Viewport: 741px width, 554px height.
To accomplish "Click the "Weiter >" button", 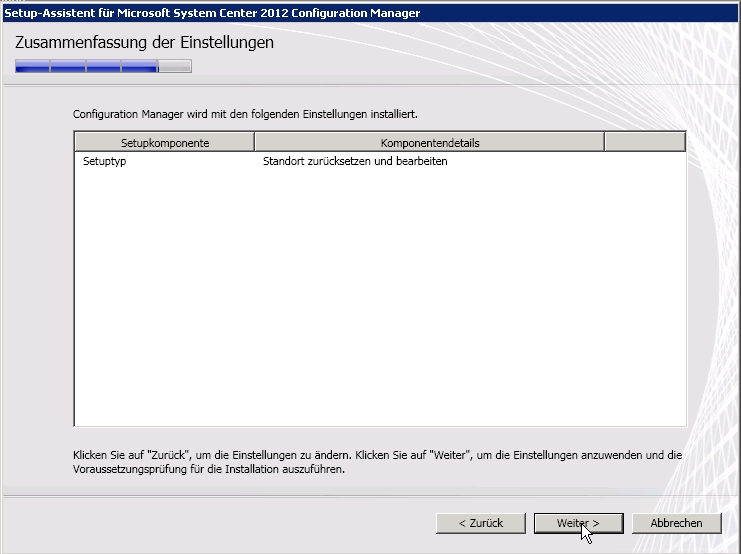I will (x=578, y=523).
